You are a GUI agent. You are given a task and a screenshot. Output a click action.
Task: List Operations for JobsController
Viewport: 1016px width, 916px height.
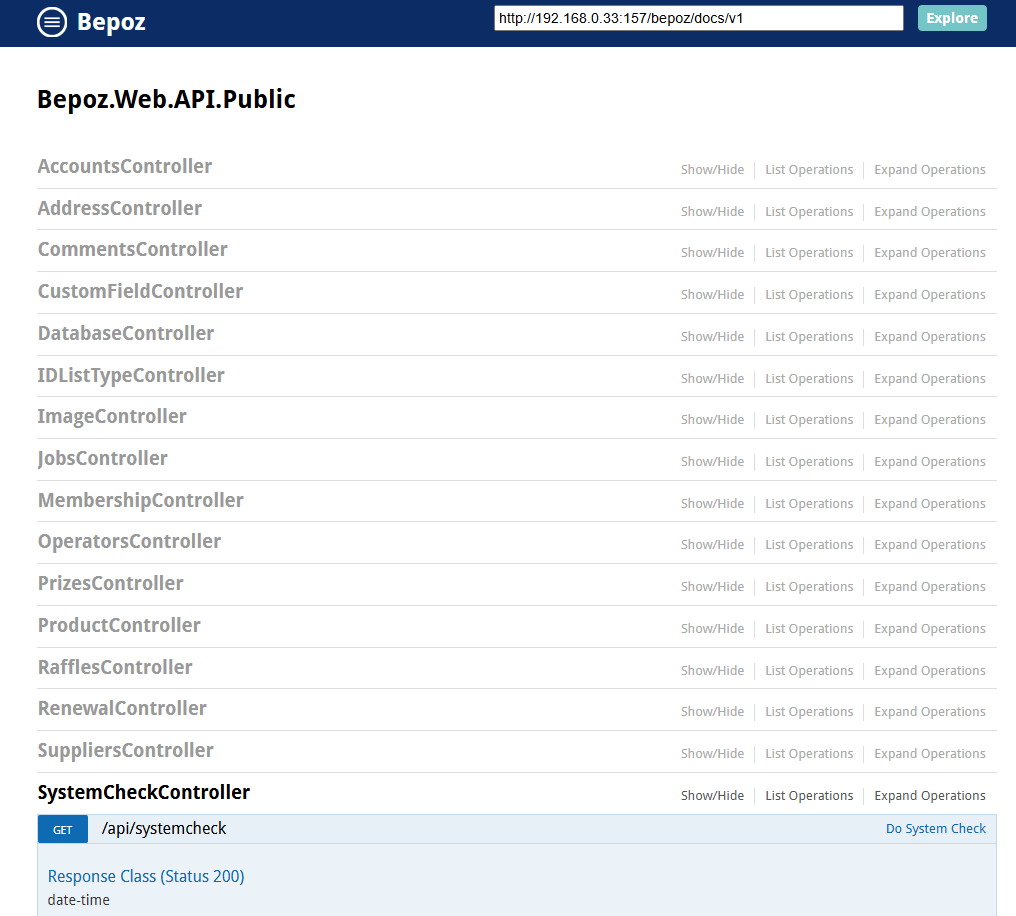(x=809, y=462)
